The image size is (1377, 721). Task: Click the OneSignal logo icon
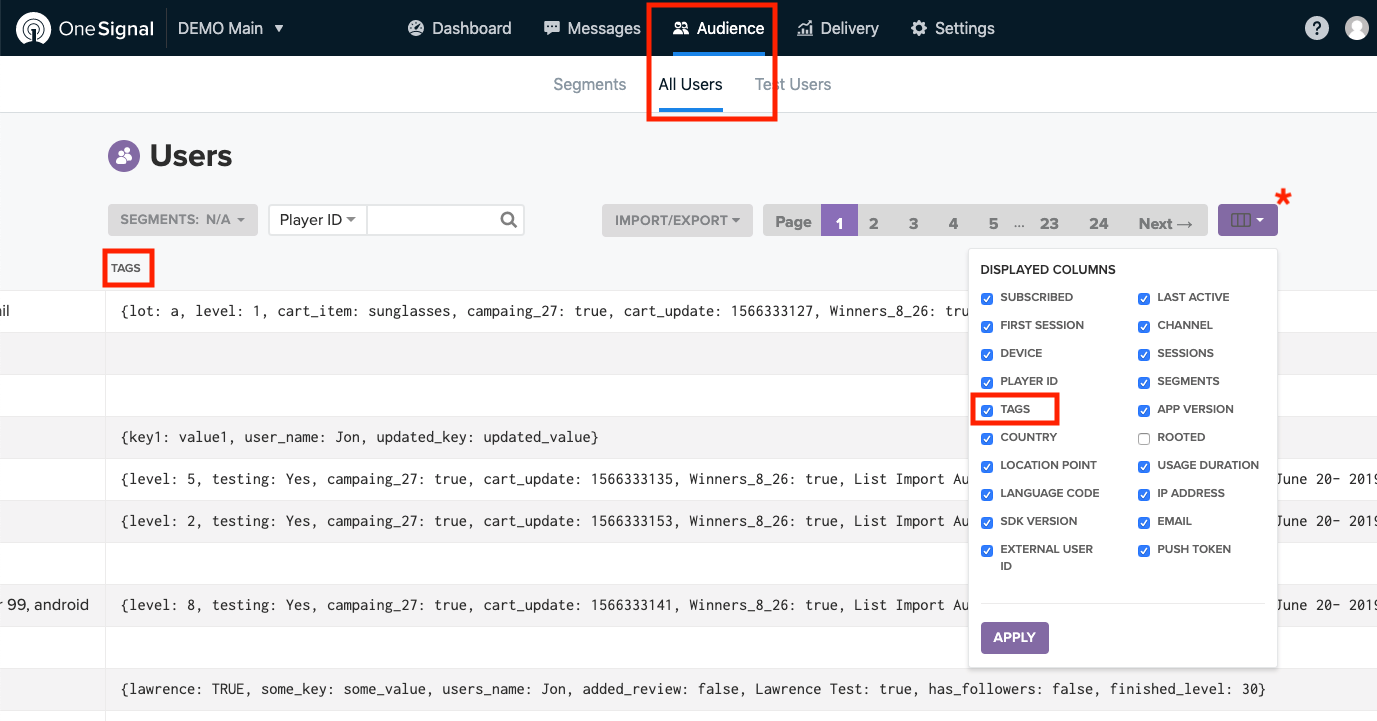(x=33, y=28)
